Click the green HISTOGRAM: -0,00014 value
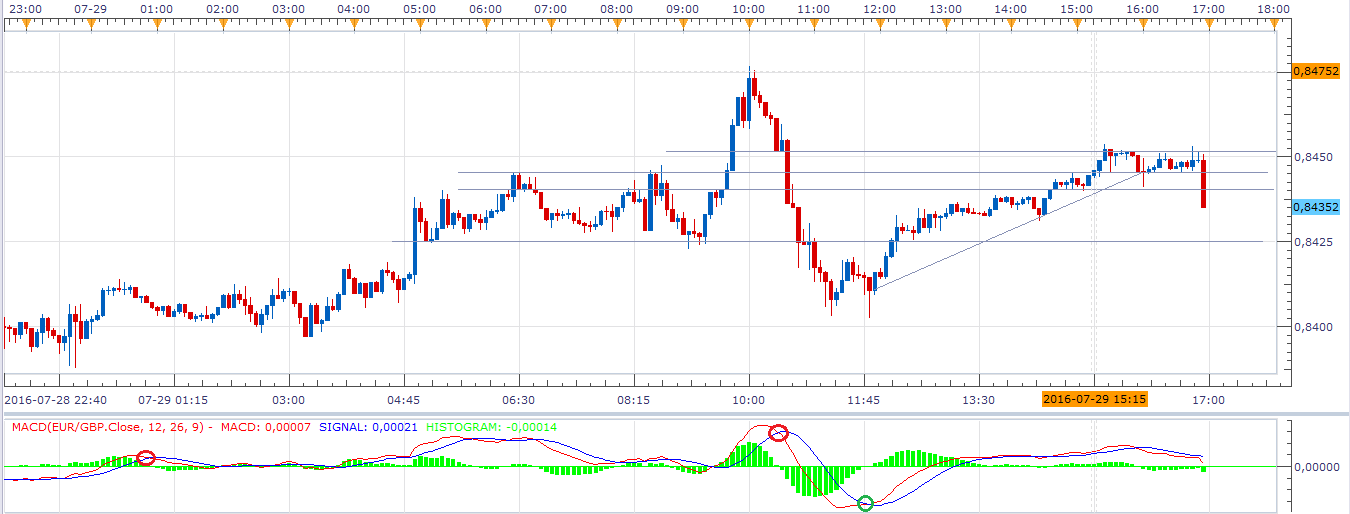 [x=491, y=427]
